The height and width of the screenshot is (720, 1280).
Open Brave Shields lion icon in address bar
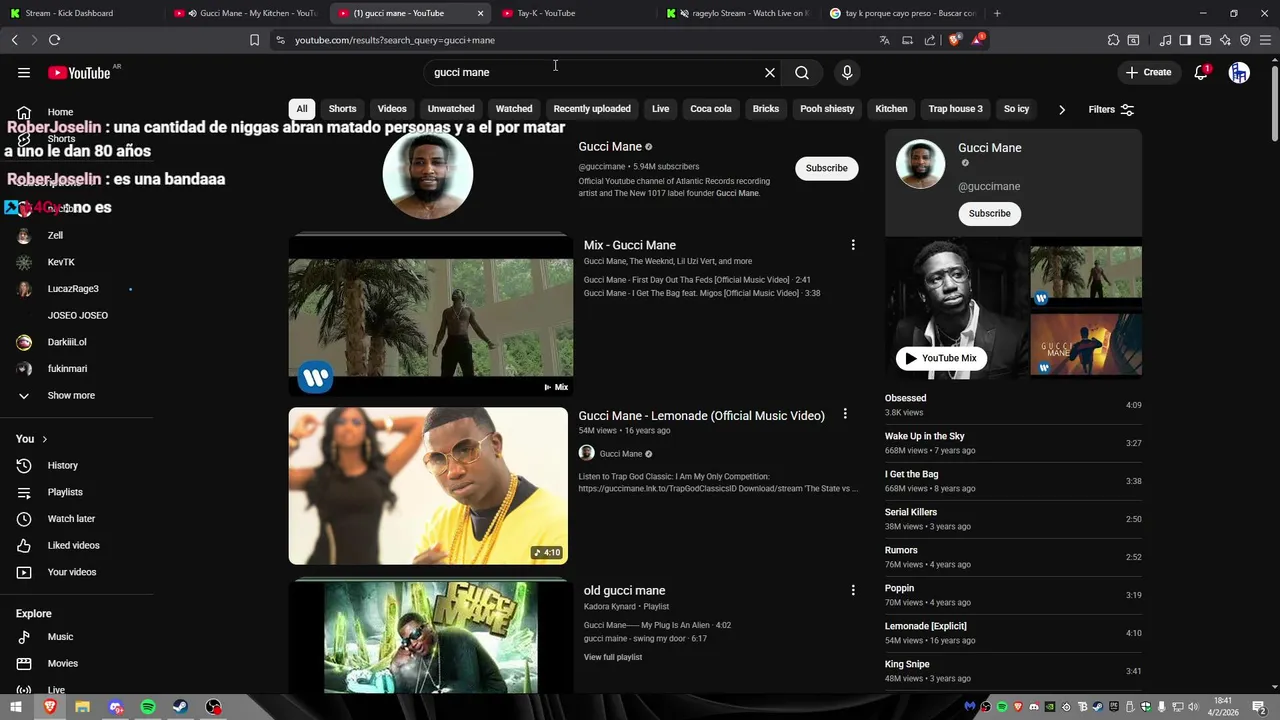(x=954, y=40)
